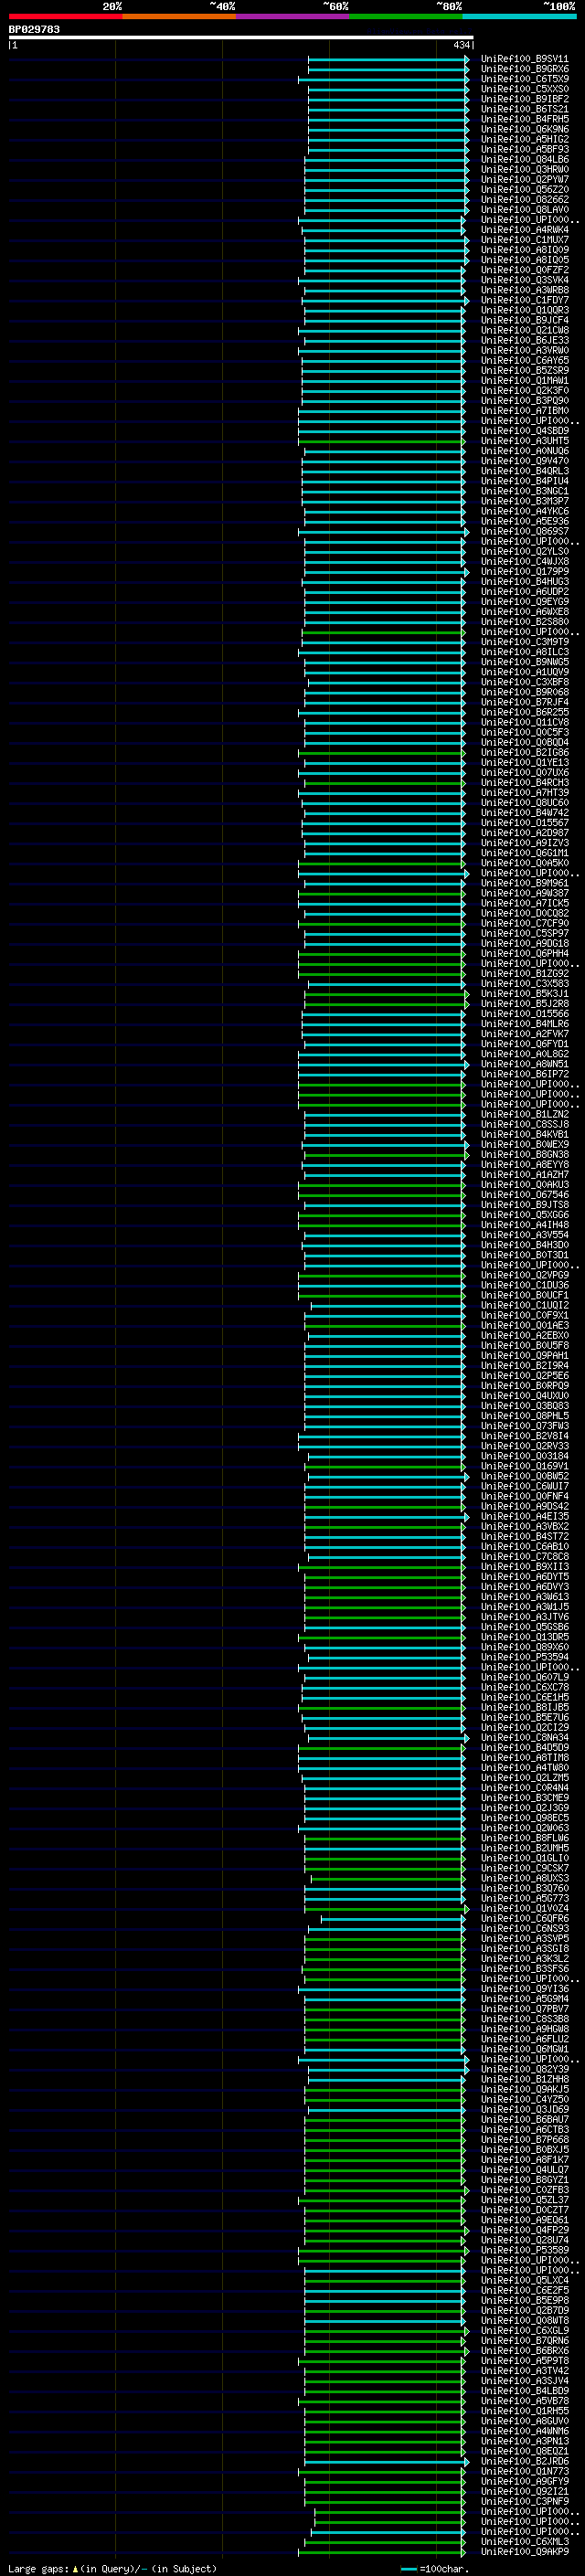Select the UniRef100_A4IH48 label
Screen dimensions: 585x2576
point(524,1225)
